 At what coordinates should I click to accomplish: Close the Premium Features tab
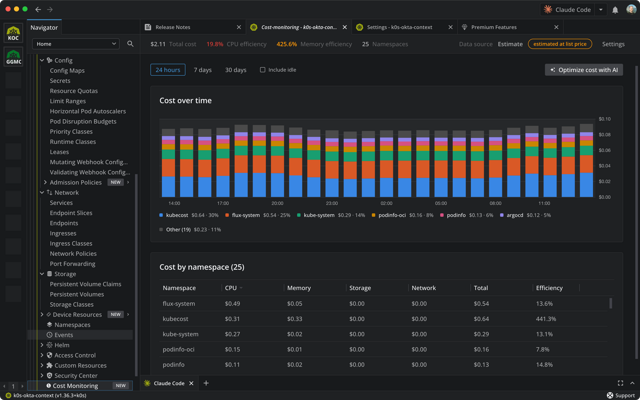point(556,27)
